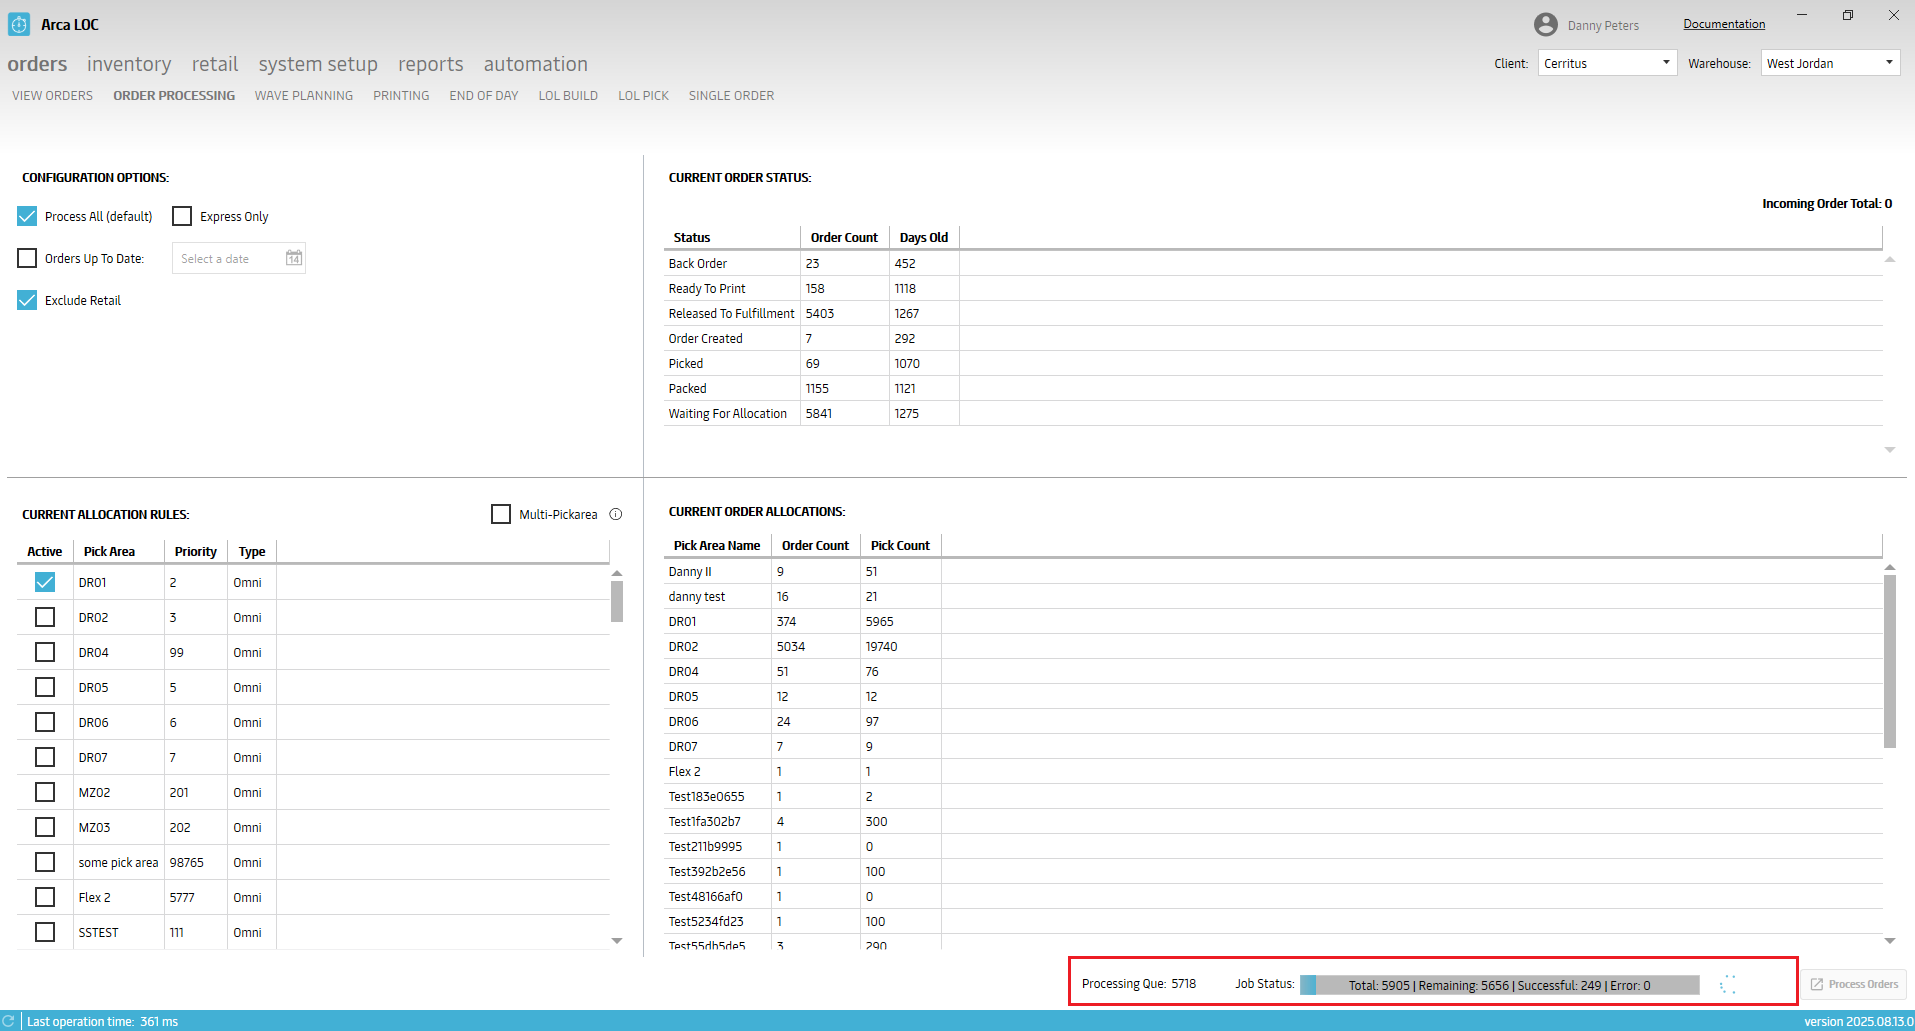Expand the Warehouse dropdown showing West Jordan
1915x1031 pixels.
[x=1829, y=63]
